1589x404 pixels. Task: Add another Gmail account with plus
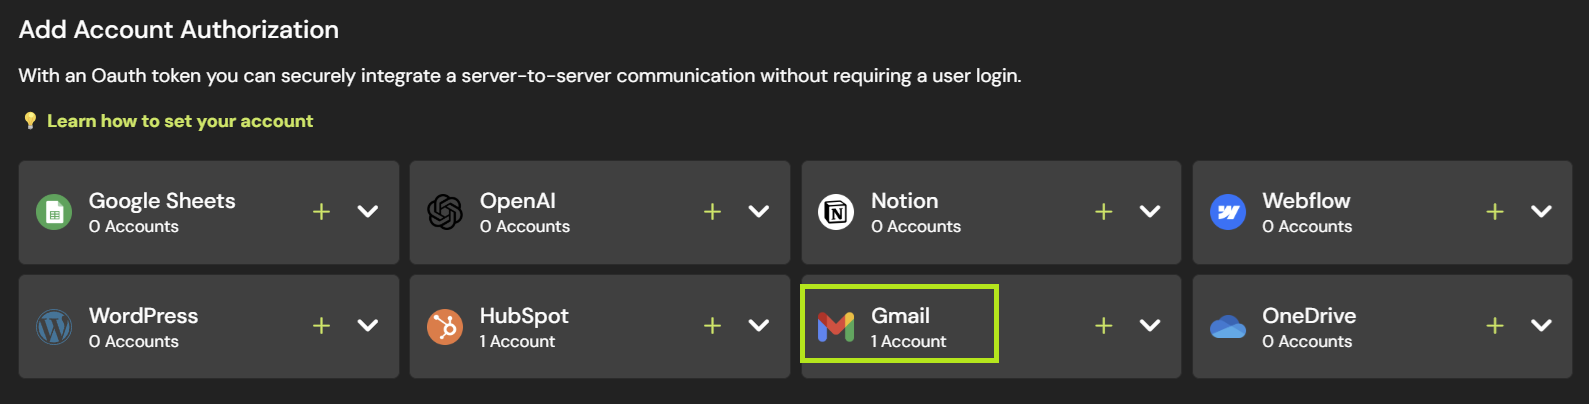[1103, 326]
